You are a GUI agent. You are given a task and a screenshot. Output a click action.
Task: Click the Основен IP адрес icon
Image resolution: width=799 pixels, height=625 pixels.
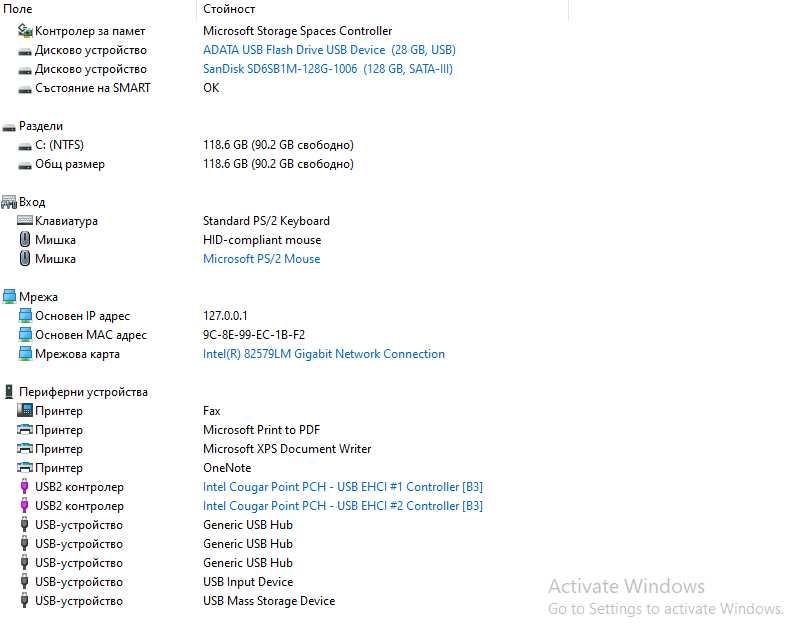coord(25,316)
